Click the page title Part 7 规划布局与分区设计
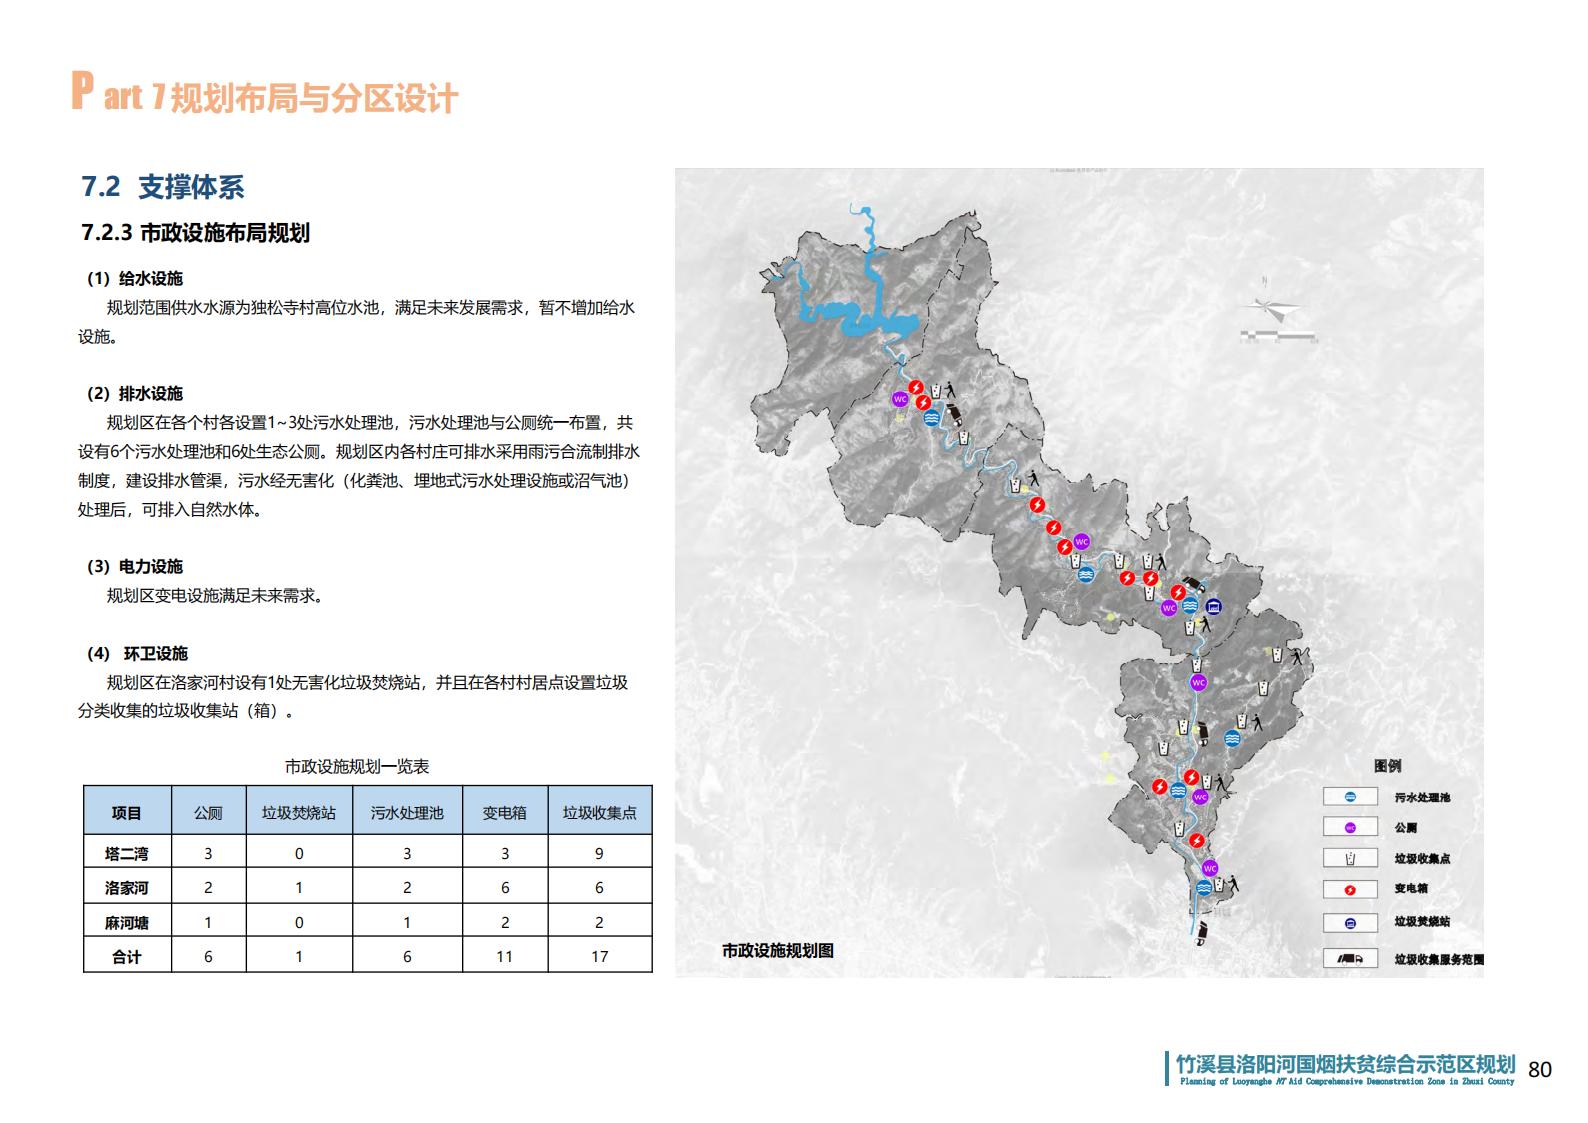1588x1123 pixels. (264, 93)
